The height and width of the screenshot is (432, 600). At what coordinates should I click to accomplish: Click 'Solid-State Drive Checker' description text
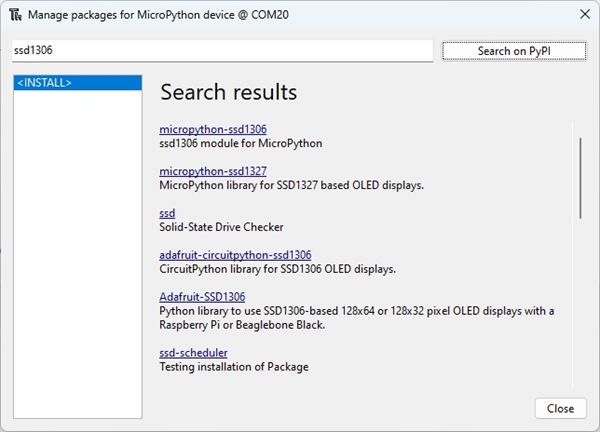[221, 227]
